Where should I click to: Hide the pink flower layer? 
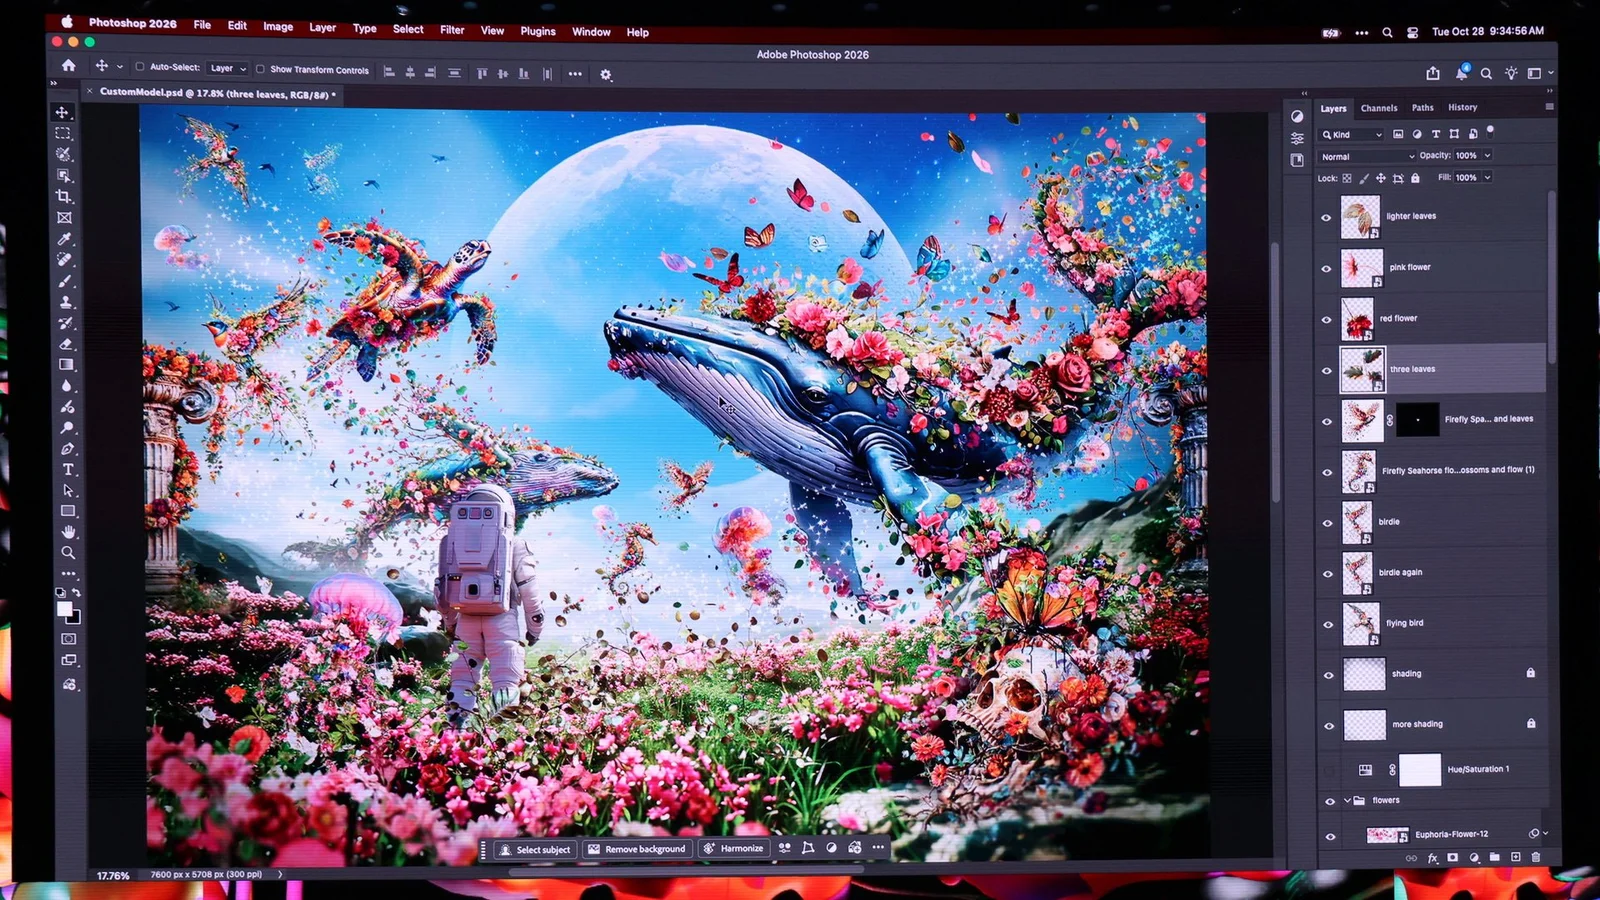pos(1326,268)
